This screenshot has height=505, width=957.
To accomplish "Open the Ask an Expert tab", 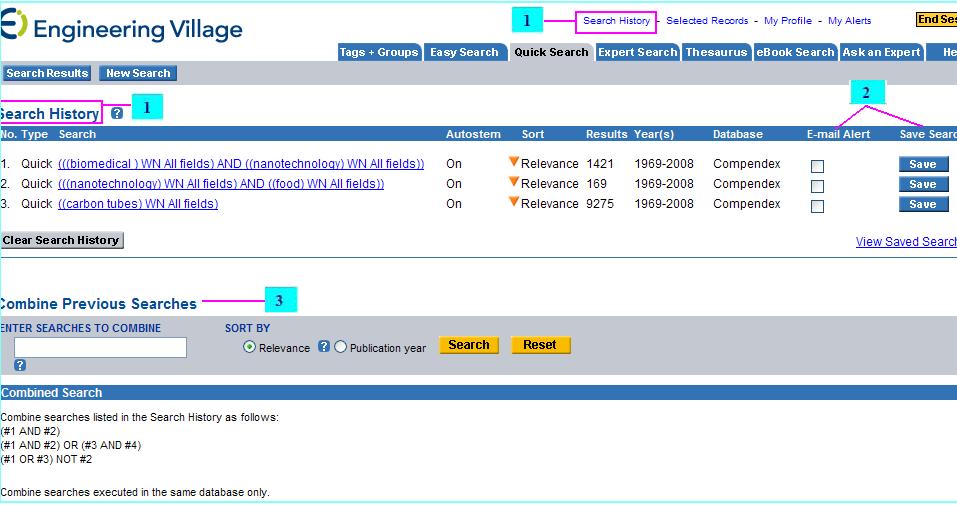I will point(881,53).
